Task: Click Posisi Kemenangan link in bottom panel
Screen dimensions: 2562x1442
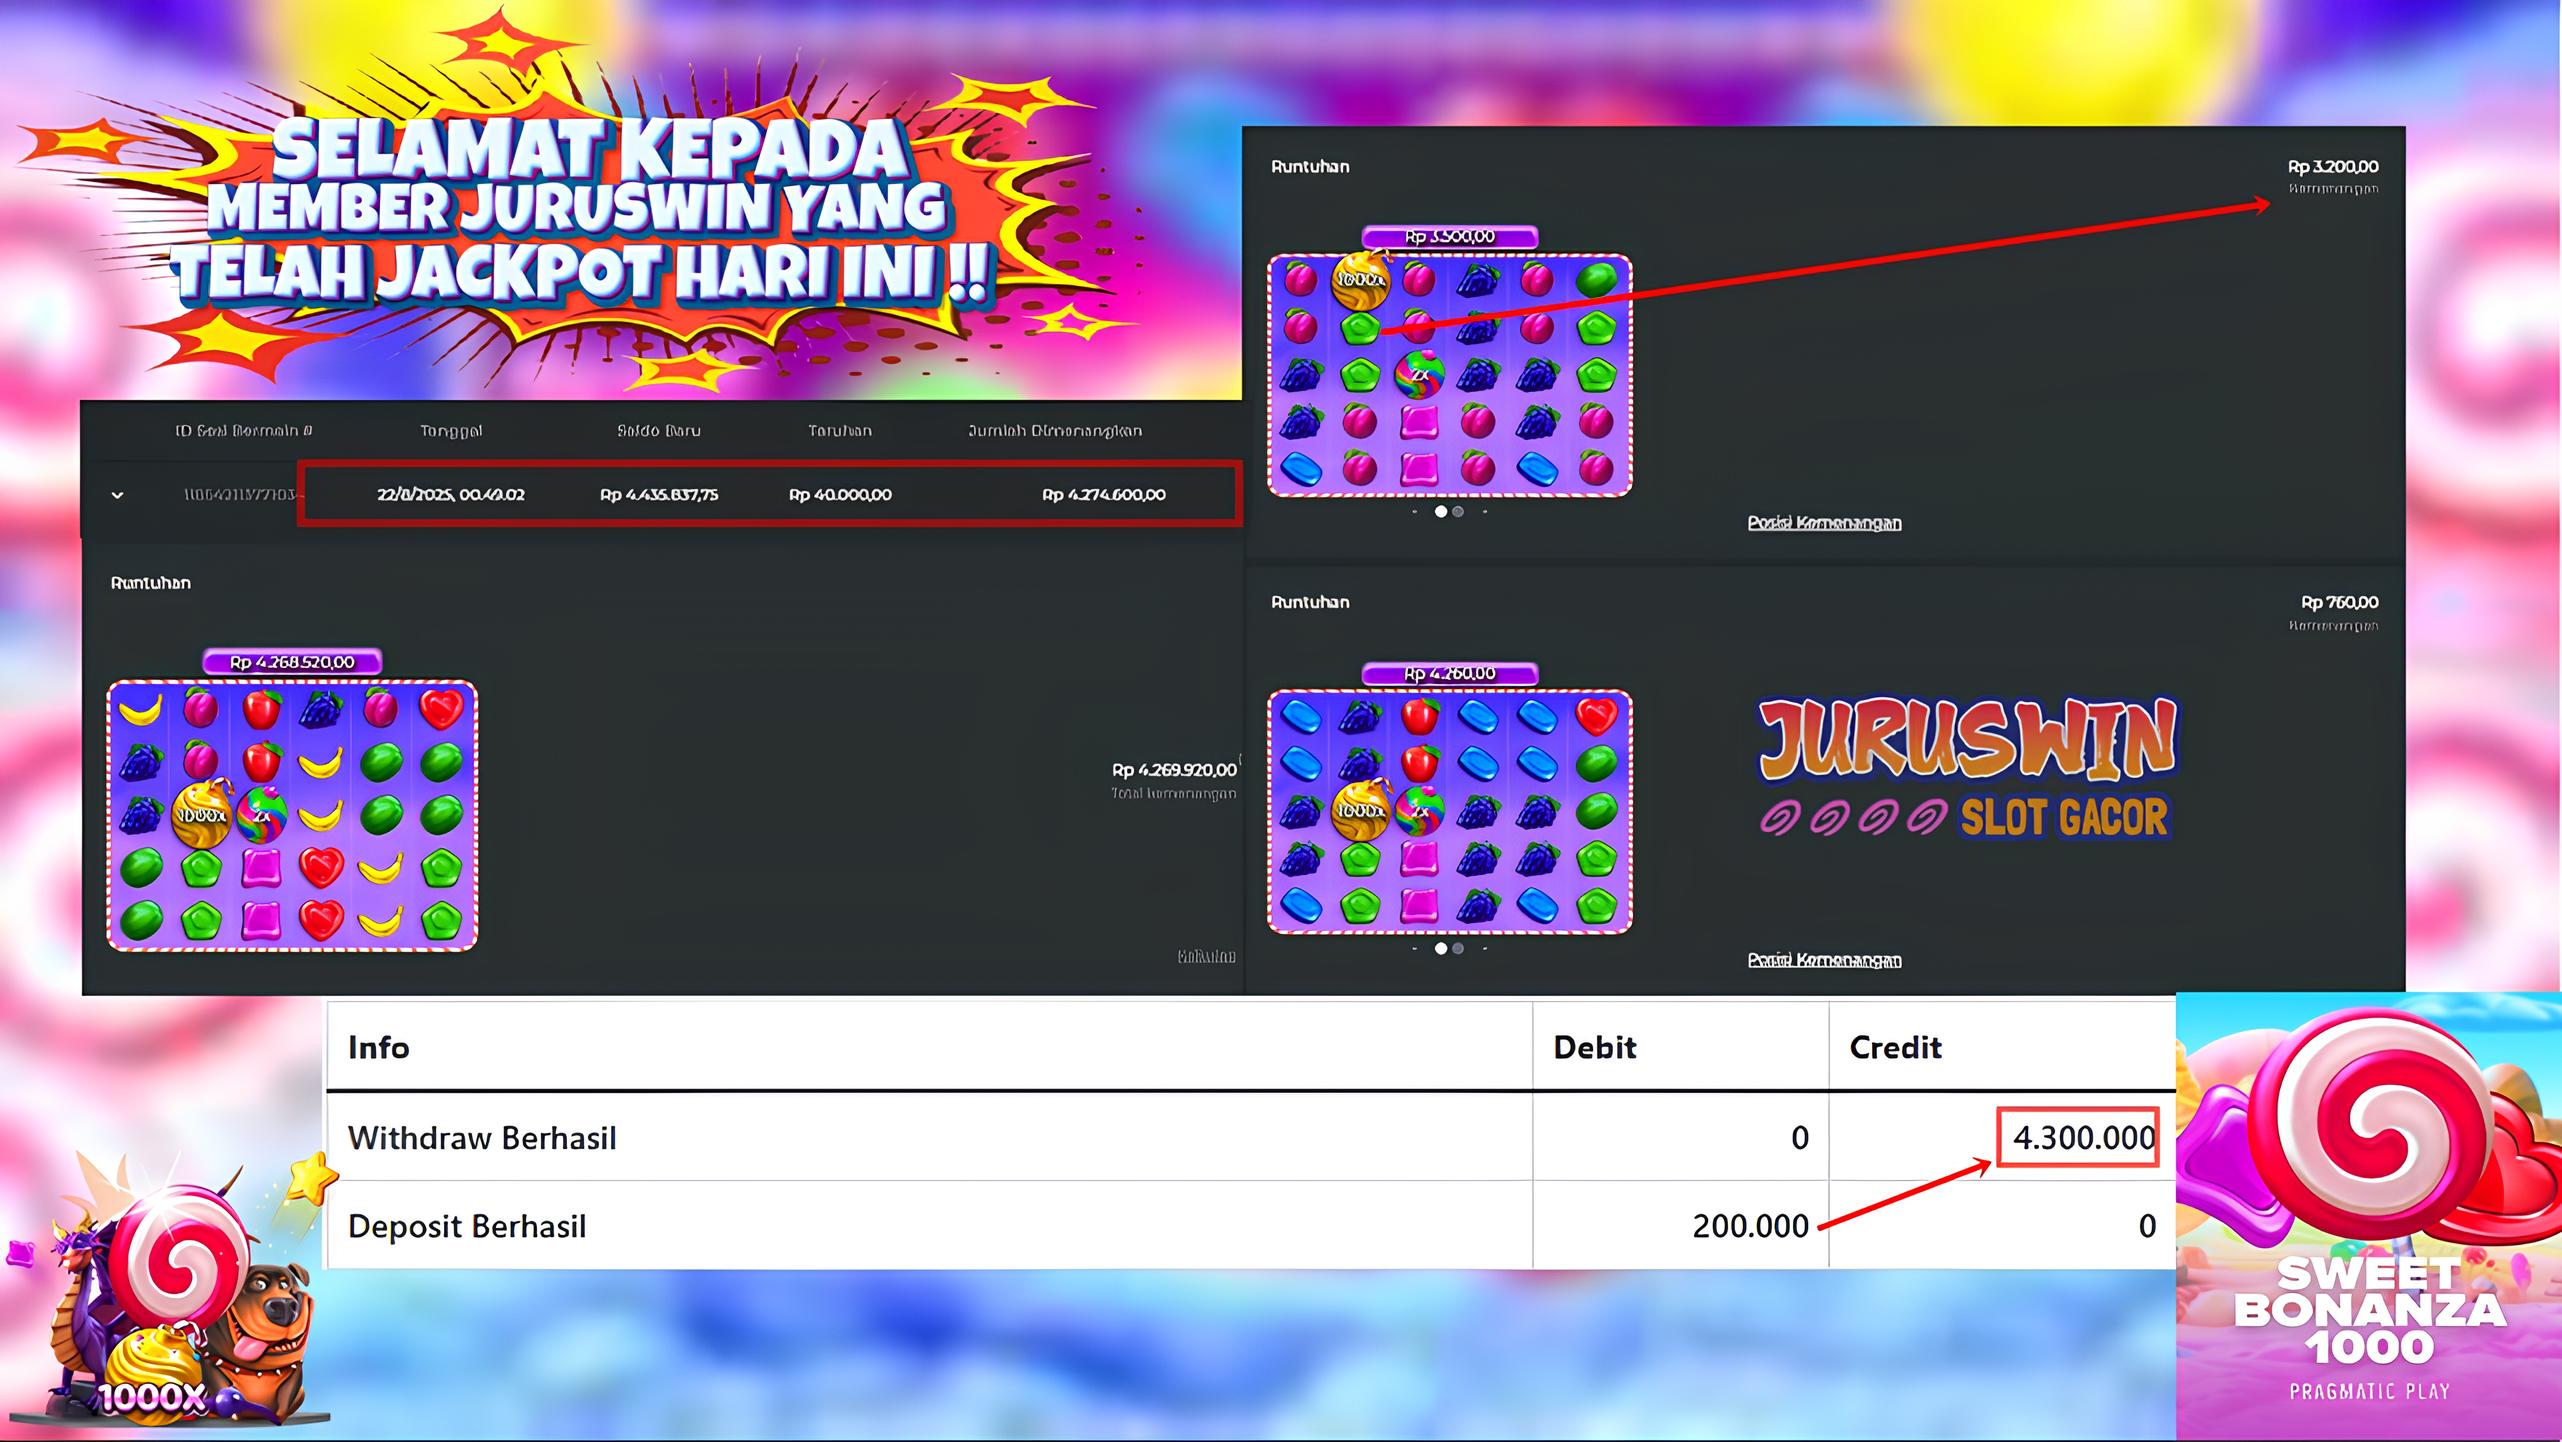Action: click(x=1824, y=960)
